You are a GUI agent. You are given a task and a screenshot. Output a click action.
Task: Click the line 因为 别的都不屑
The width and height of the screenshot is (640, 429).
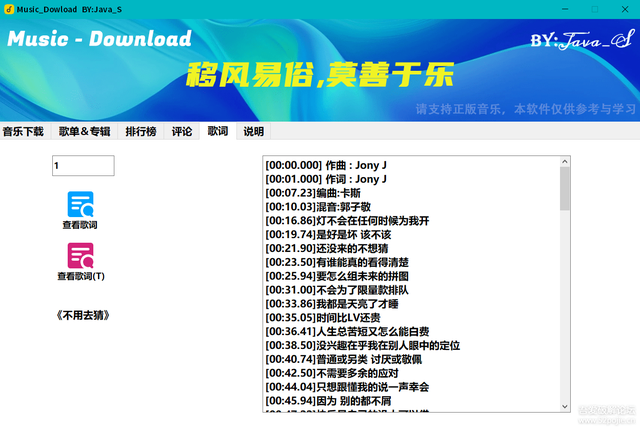(x=328, y=401)
